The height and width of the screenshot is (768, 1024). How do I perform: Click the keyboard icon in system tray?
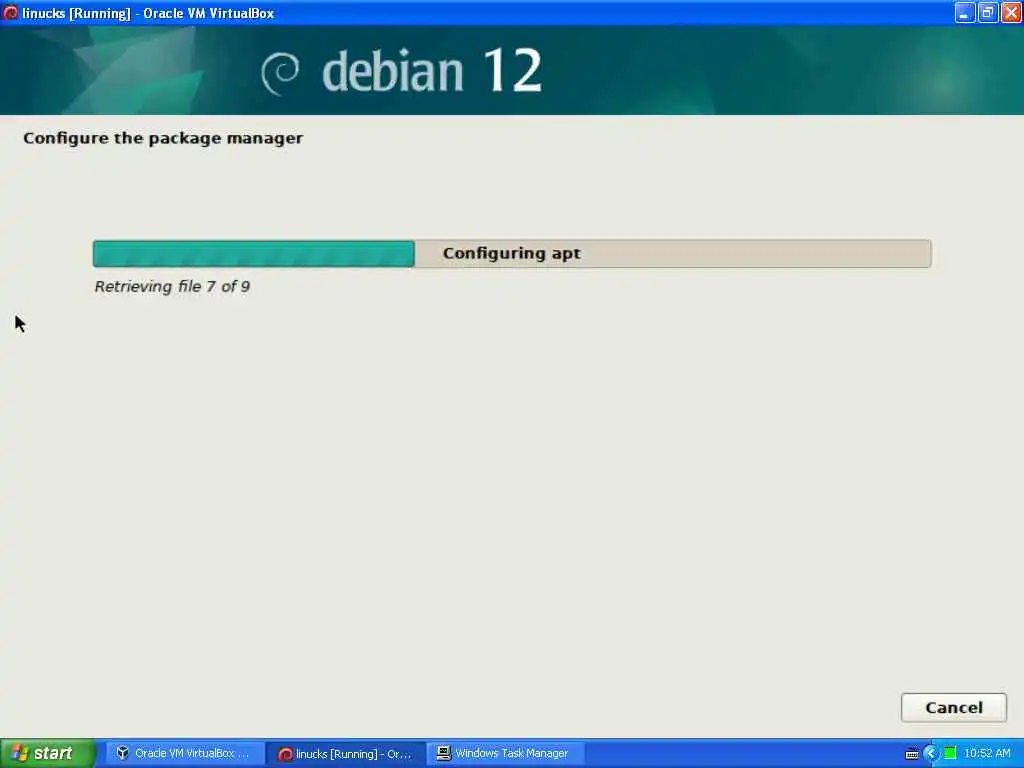(x=912, y=754)
